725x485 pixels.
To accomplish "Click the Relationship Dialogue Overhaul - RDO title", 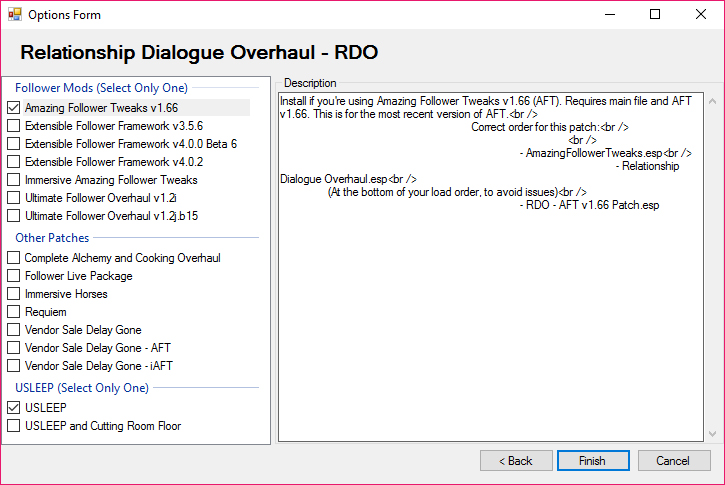I will coord(199,52).
